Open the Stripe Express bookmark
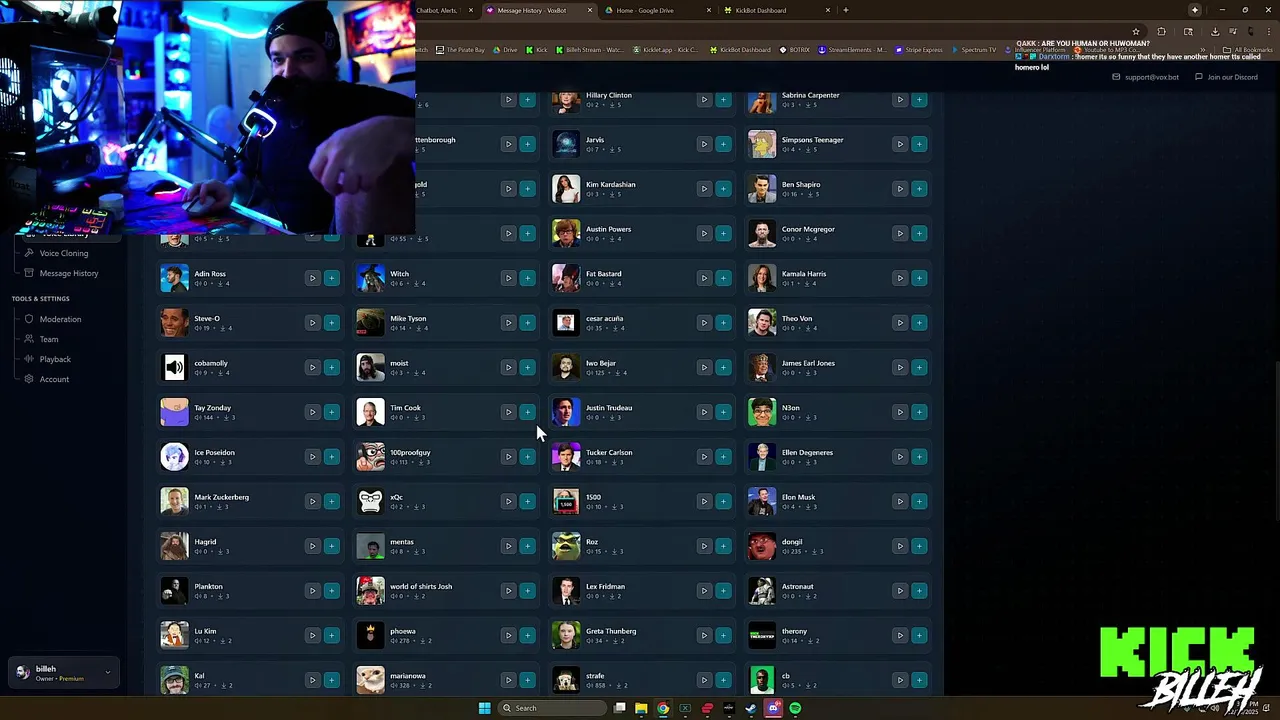The height and width of the screenshot is (720, 1280). point(919,50)
